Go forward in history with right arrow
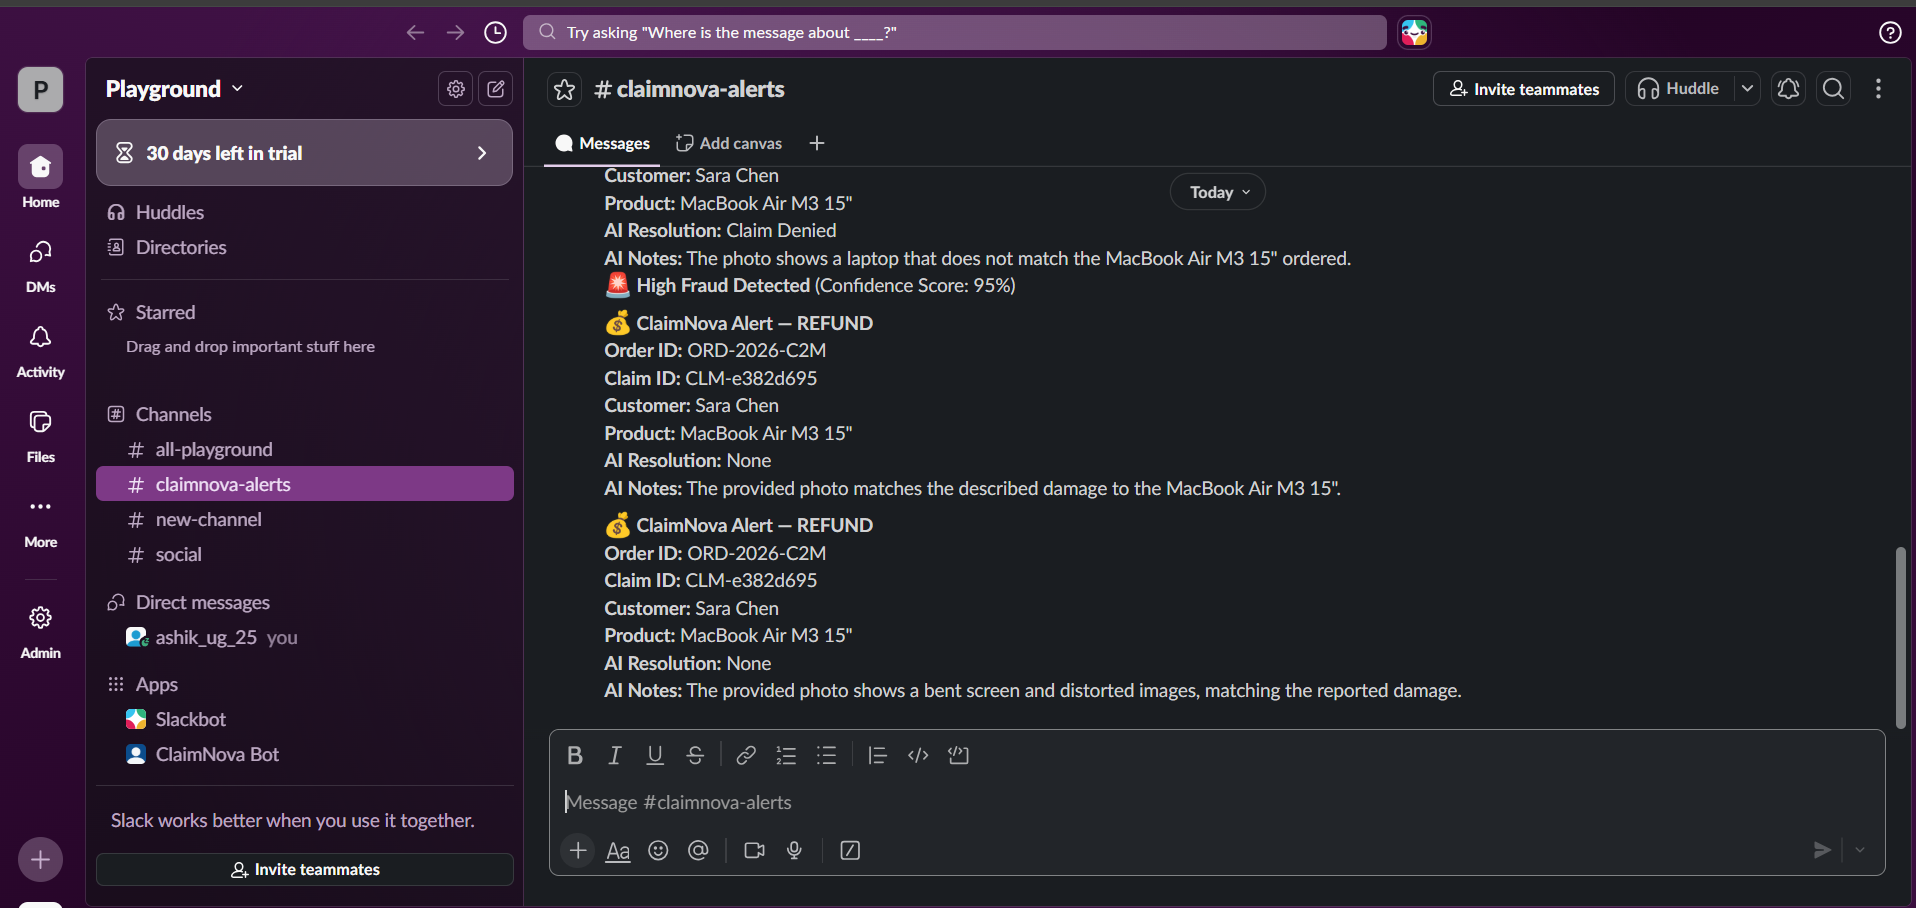1916x908 pixels. [x=455, y=33]
